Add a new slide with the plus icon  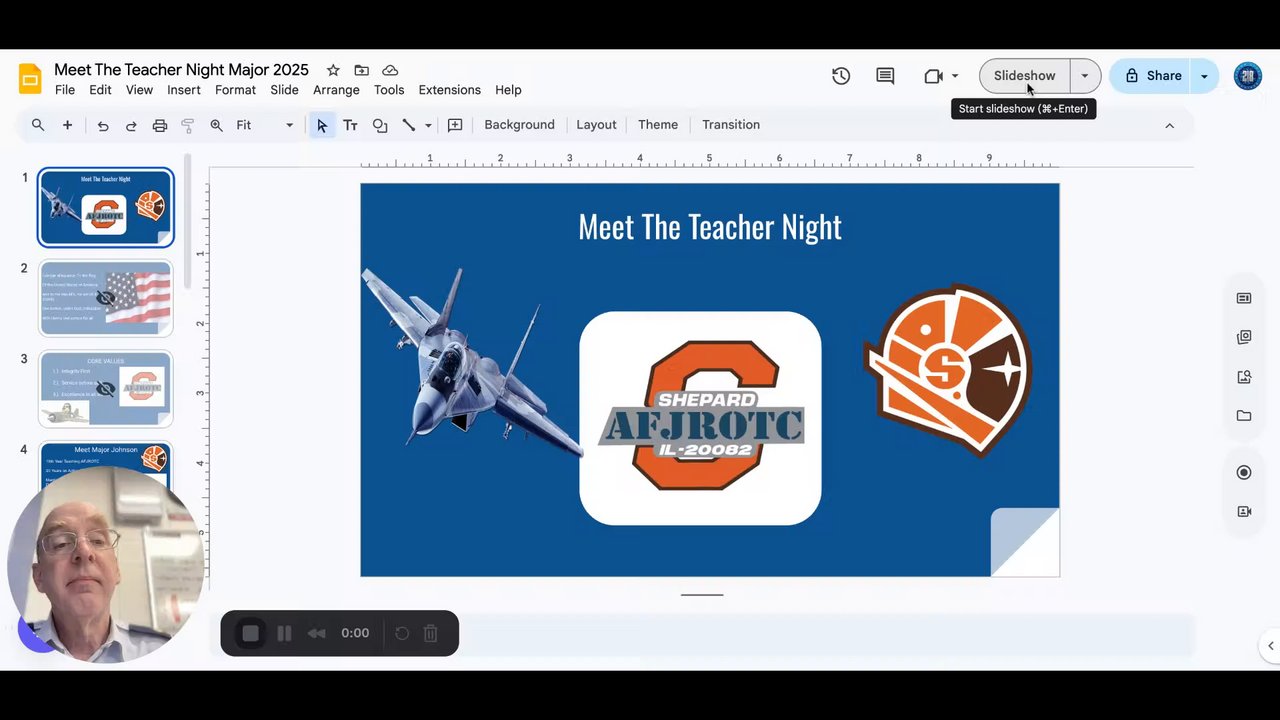67,125
